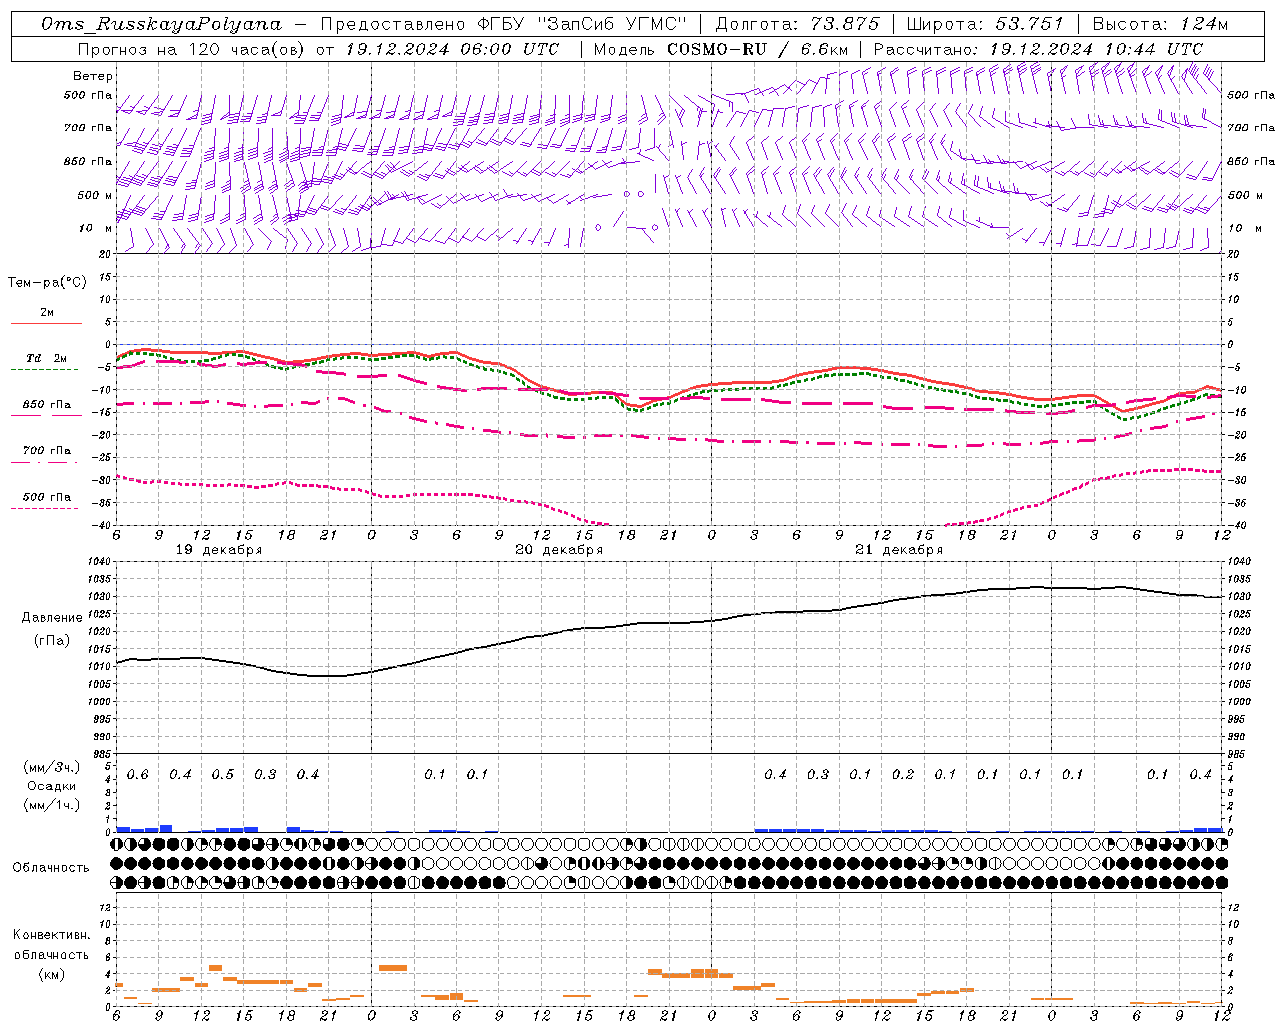Click the '19 декабря' date label
Viewport: 1280px width, 1024px height.
[x=218, y=550]
